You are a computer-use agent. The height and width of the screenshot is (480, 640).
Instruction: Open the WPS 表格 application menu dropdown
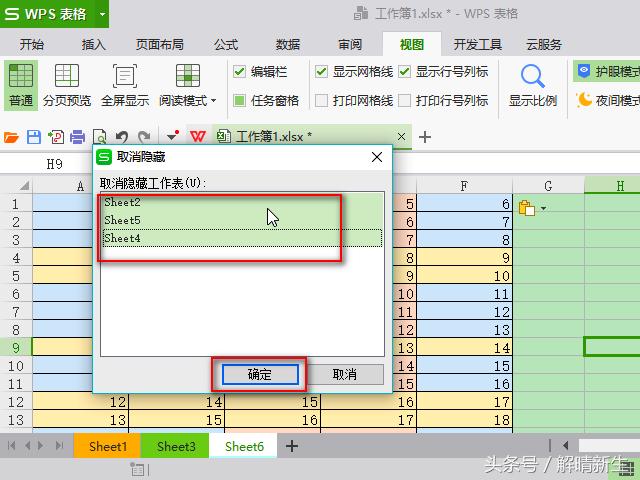(102, 14)
